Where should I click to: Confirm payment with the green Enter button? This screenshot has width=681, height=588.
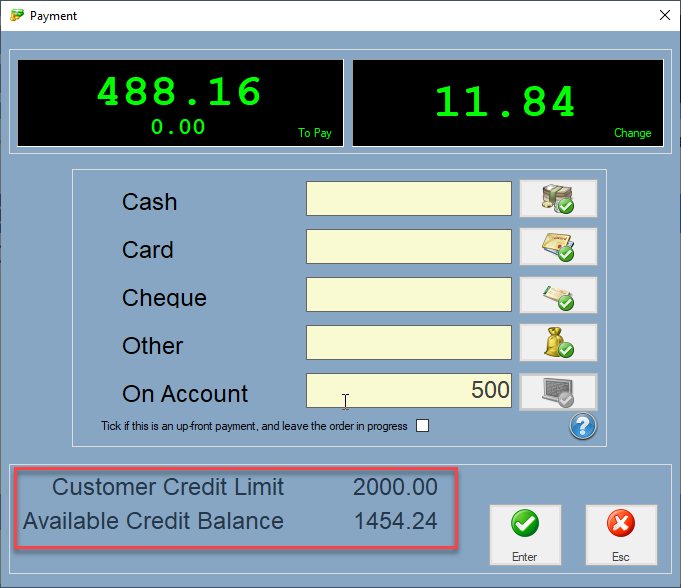click(525, 535)
